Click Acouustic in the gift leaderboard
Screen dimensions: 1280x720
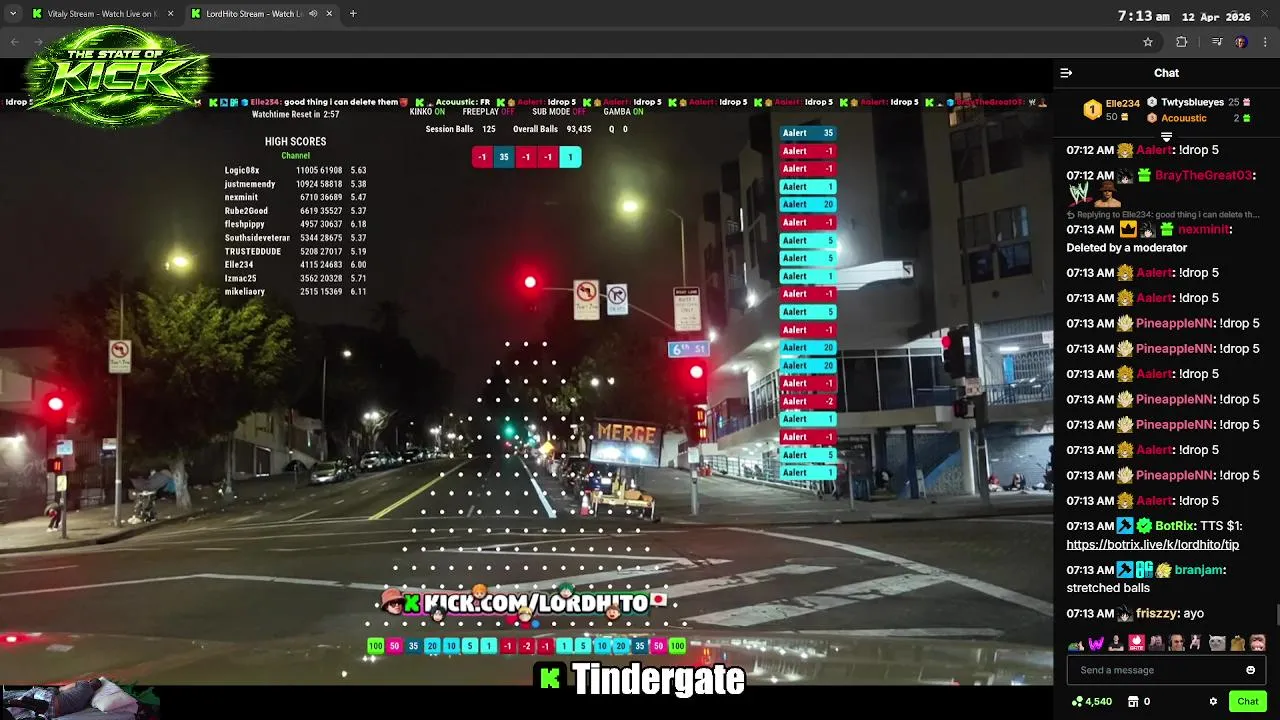[x=1184, y=118]
